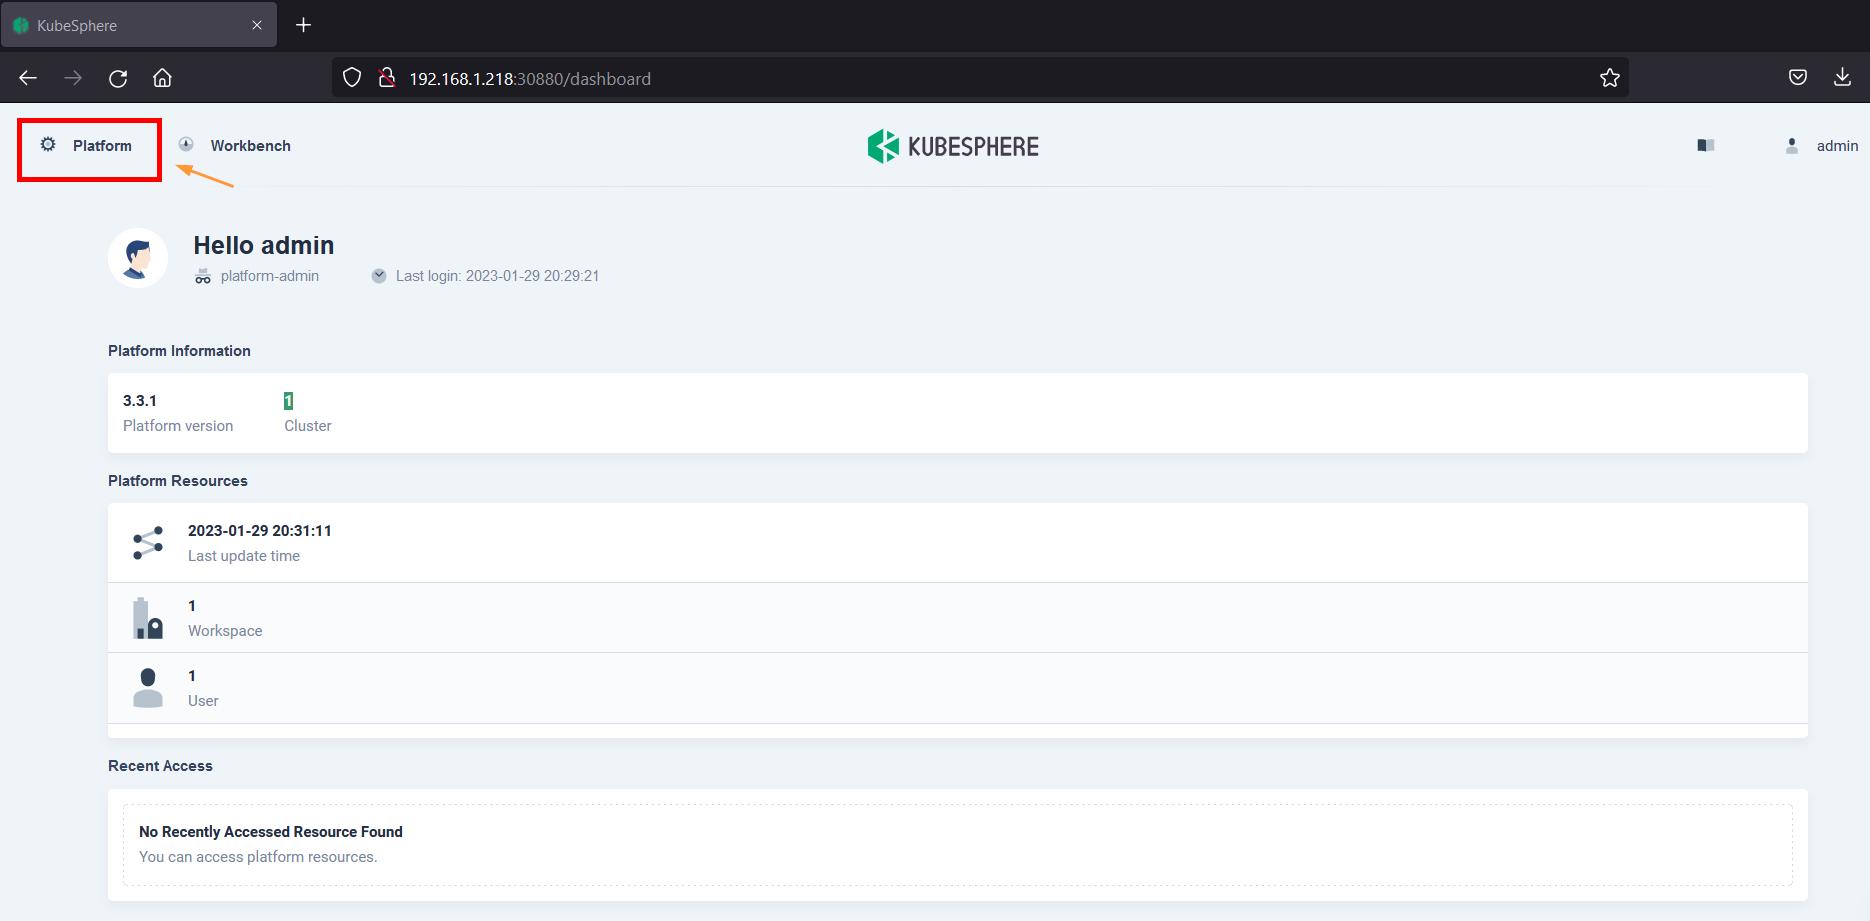The width and height of the screenshot is (1870, 921).
Task: Go back in browser history
Action: [28, 78]
